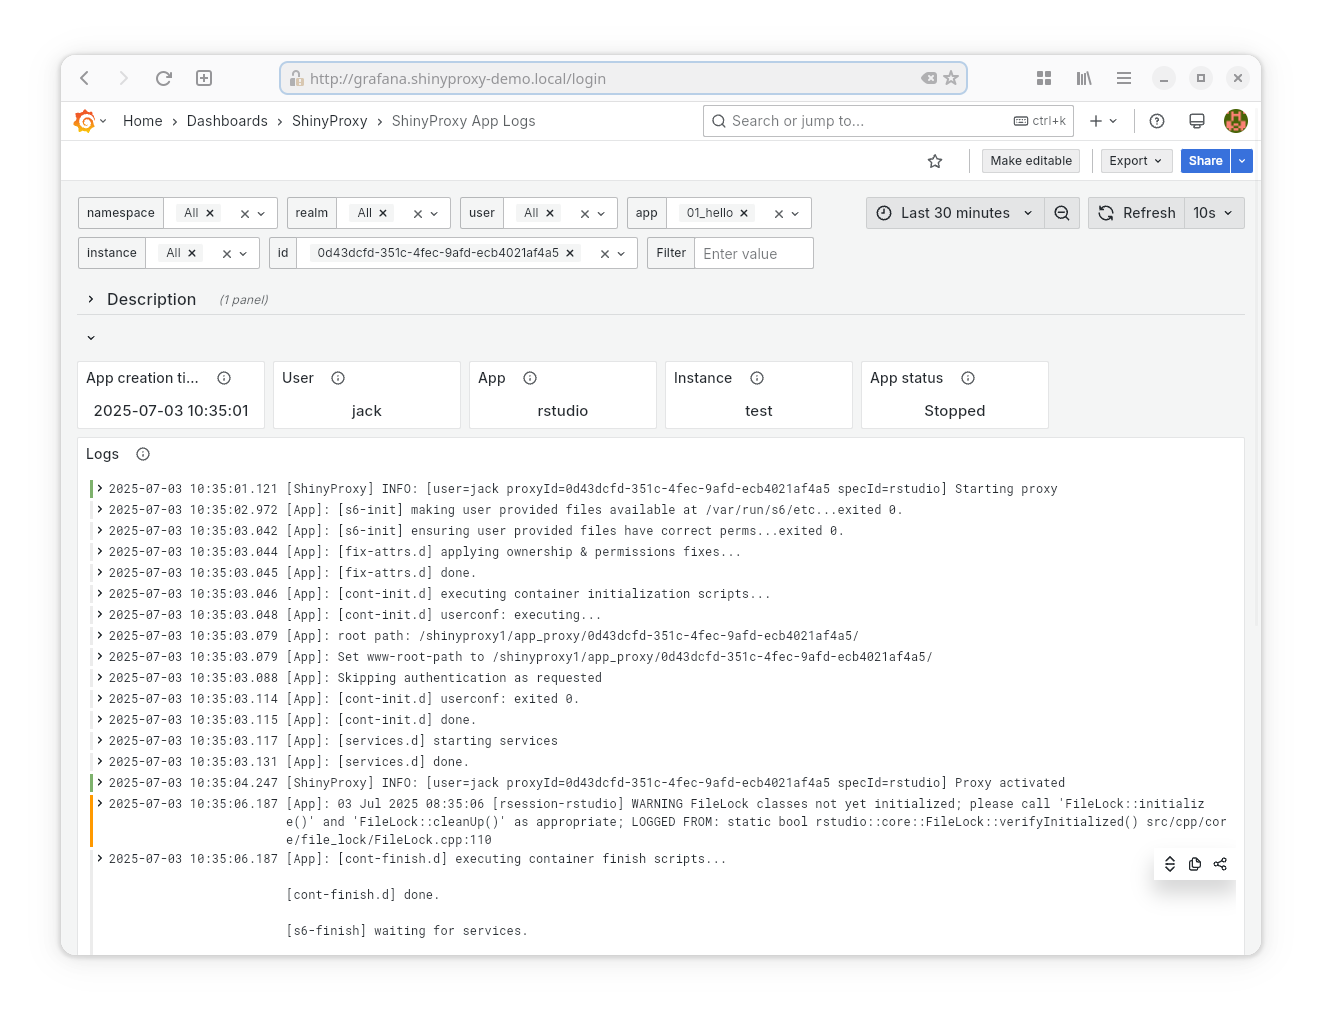Remove All value from instance filter
The image size is (1322, 1022).
coord(192,253)
